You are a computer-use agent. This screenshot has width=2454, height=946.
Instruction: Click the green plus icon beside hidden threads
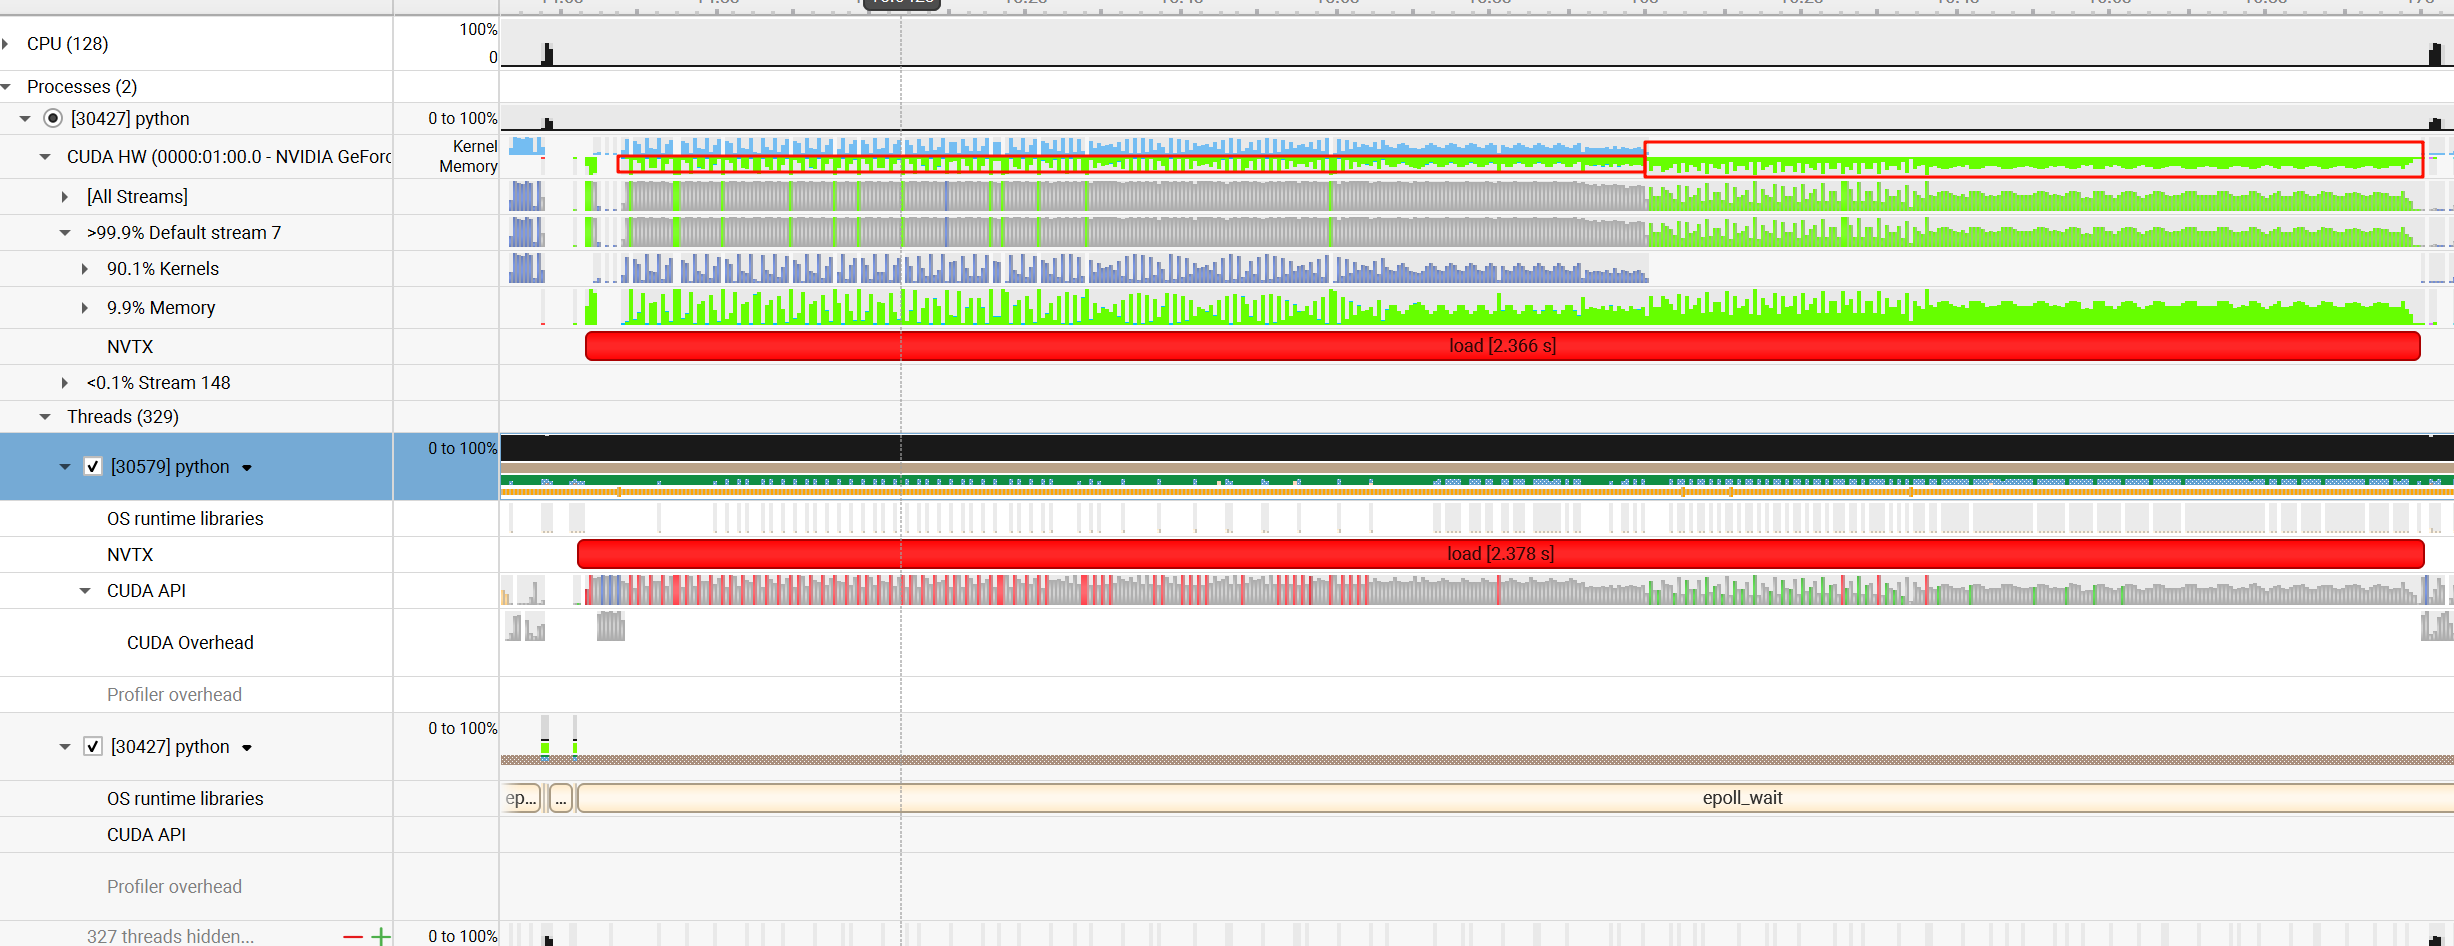point(381,937)
